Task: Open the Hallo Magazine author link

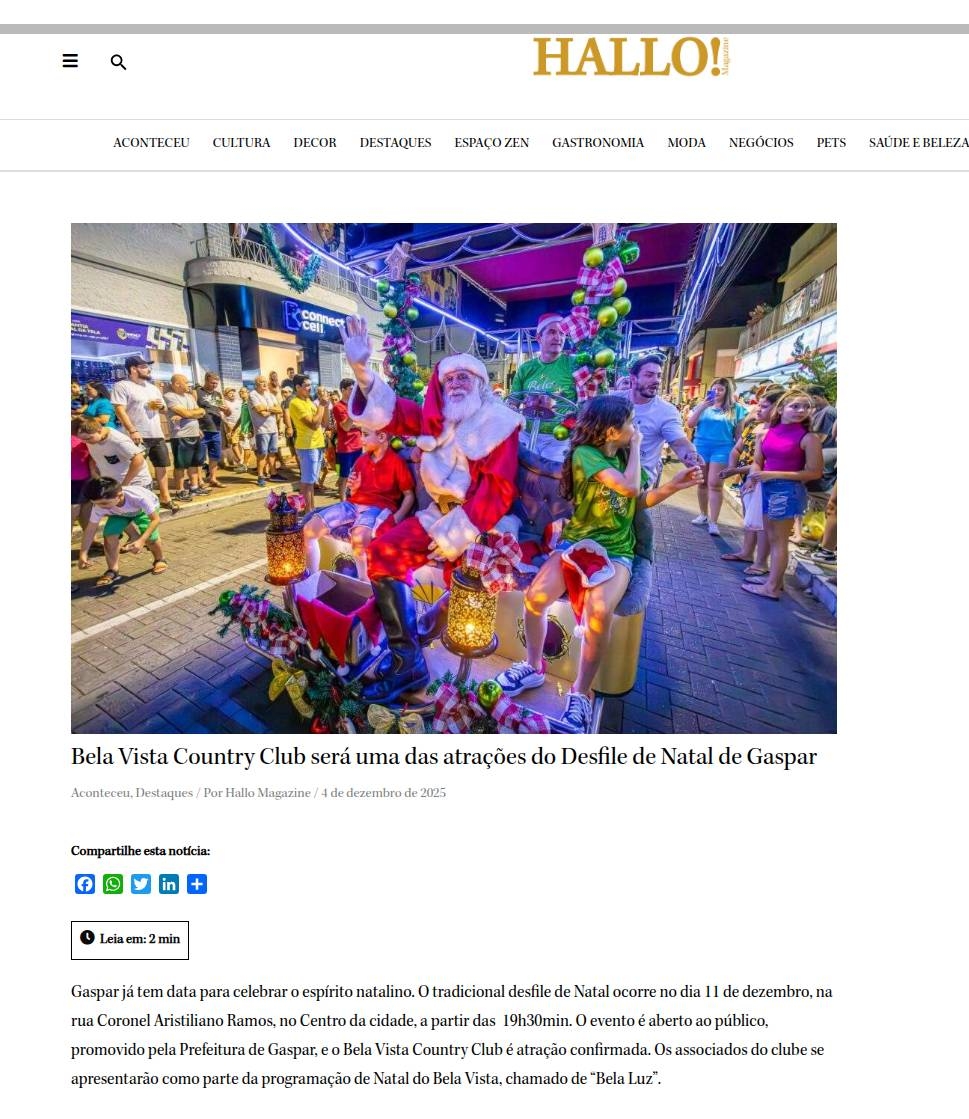Action: [268, 793]
